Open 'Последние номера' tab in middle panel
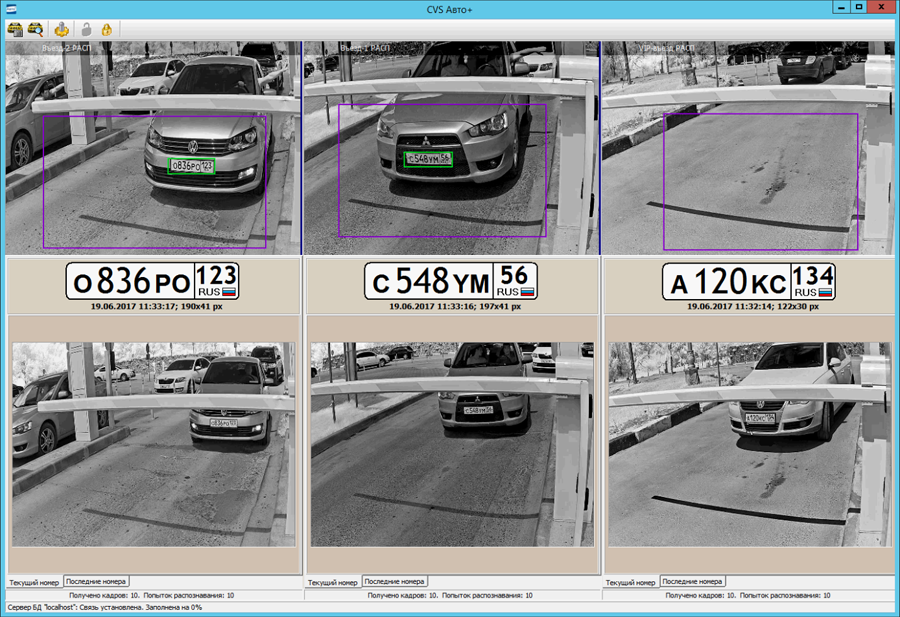 coord(394,581)
